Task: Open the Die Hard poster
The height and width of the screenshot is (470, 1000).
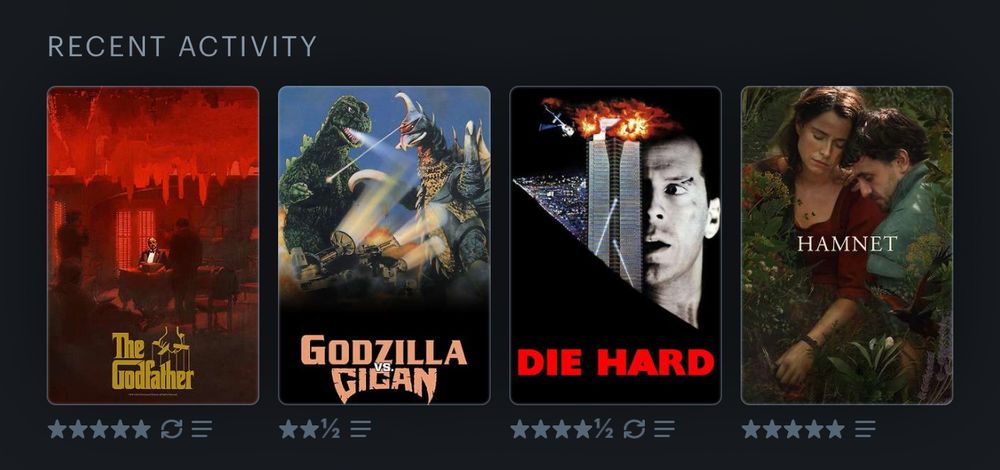Action: pos(615,246)
